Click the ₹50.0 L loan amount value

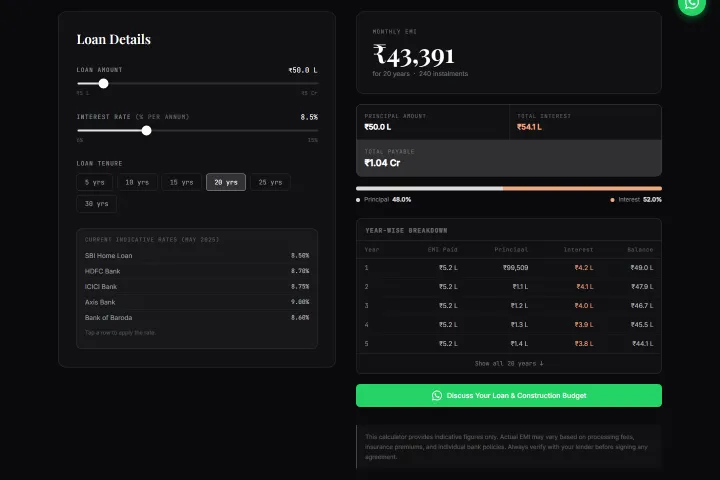pos(303,70)
